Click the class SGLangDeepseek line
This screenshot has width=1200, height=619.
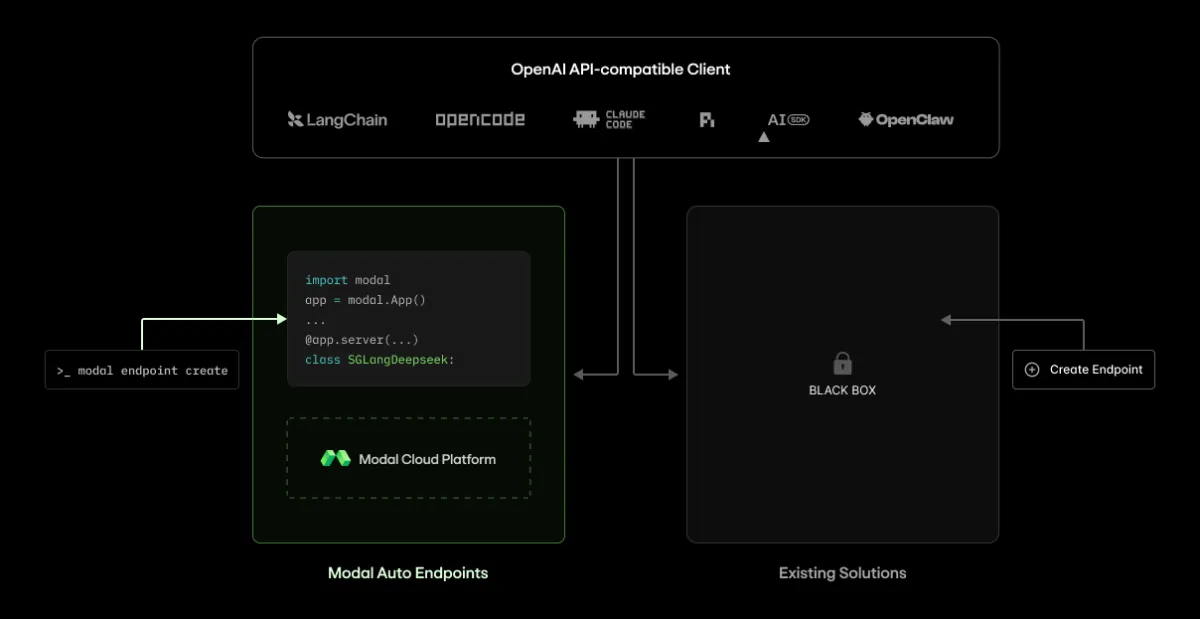pyautogui.click(x=380, y=360)
